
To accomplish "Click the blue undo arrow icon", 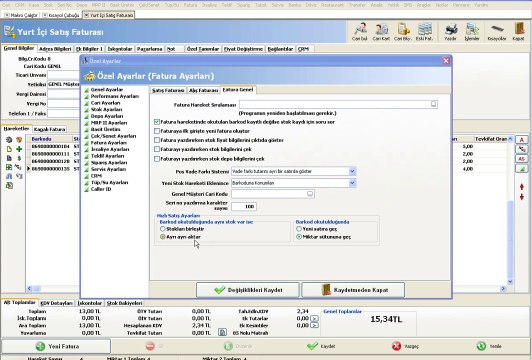I will click(x=19, y=176).
